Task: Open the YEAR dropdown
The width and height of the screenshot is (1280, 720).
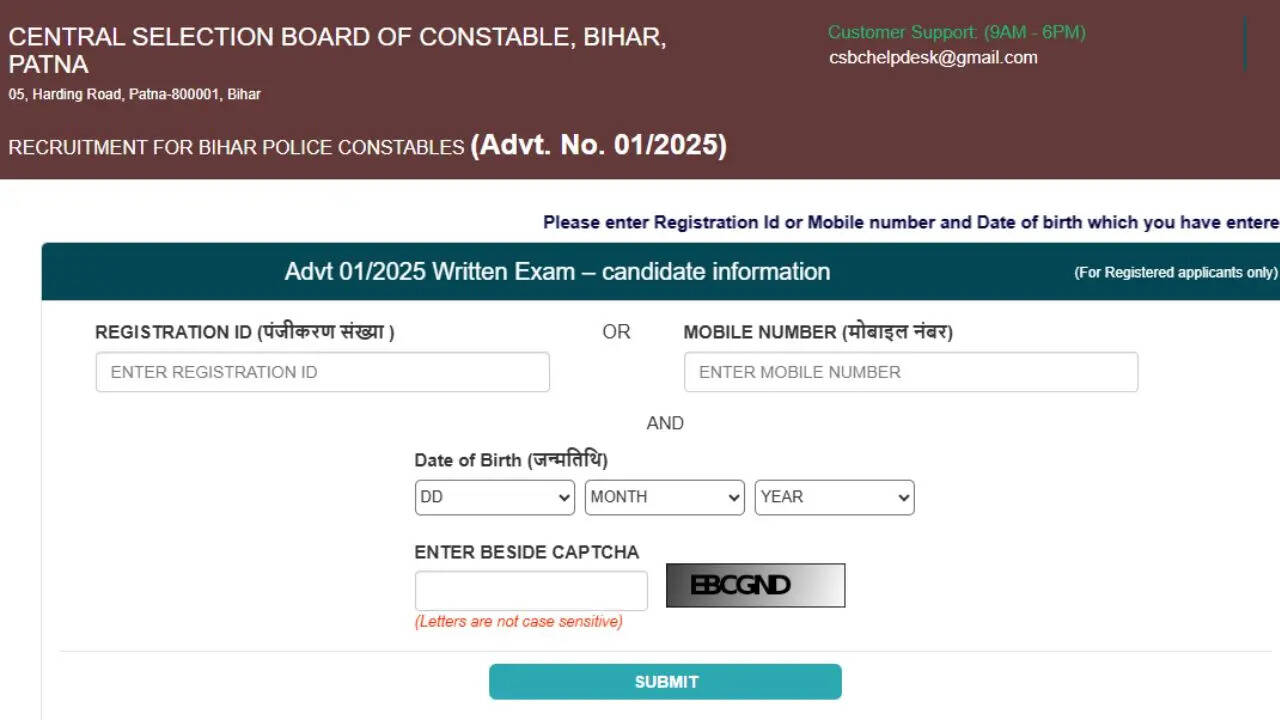Action: pyautogui.click(x=834, y=497)
